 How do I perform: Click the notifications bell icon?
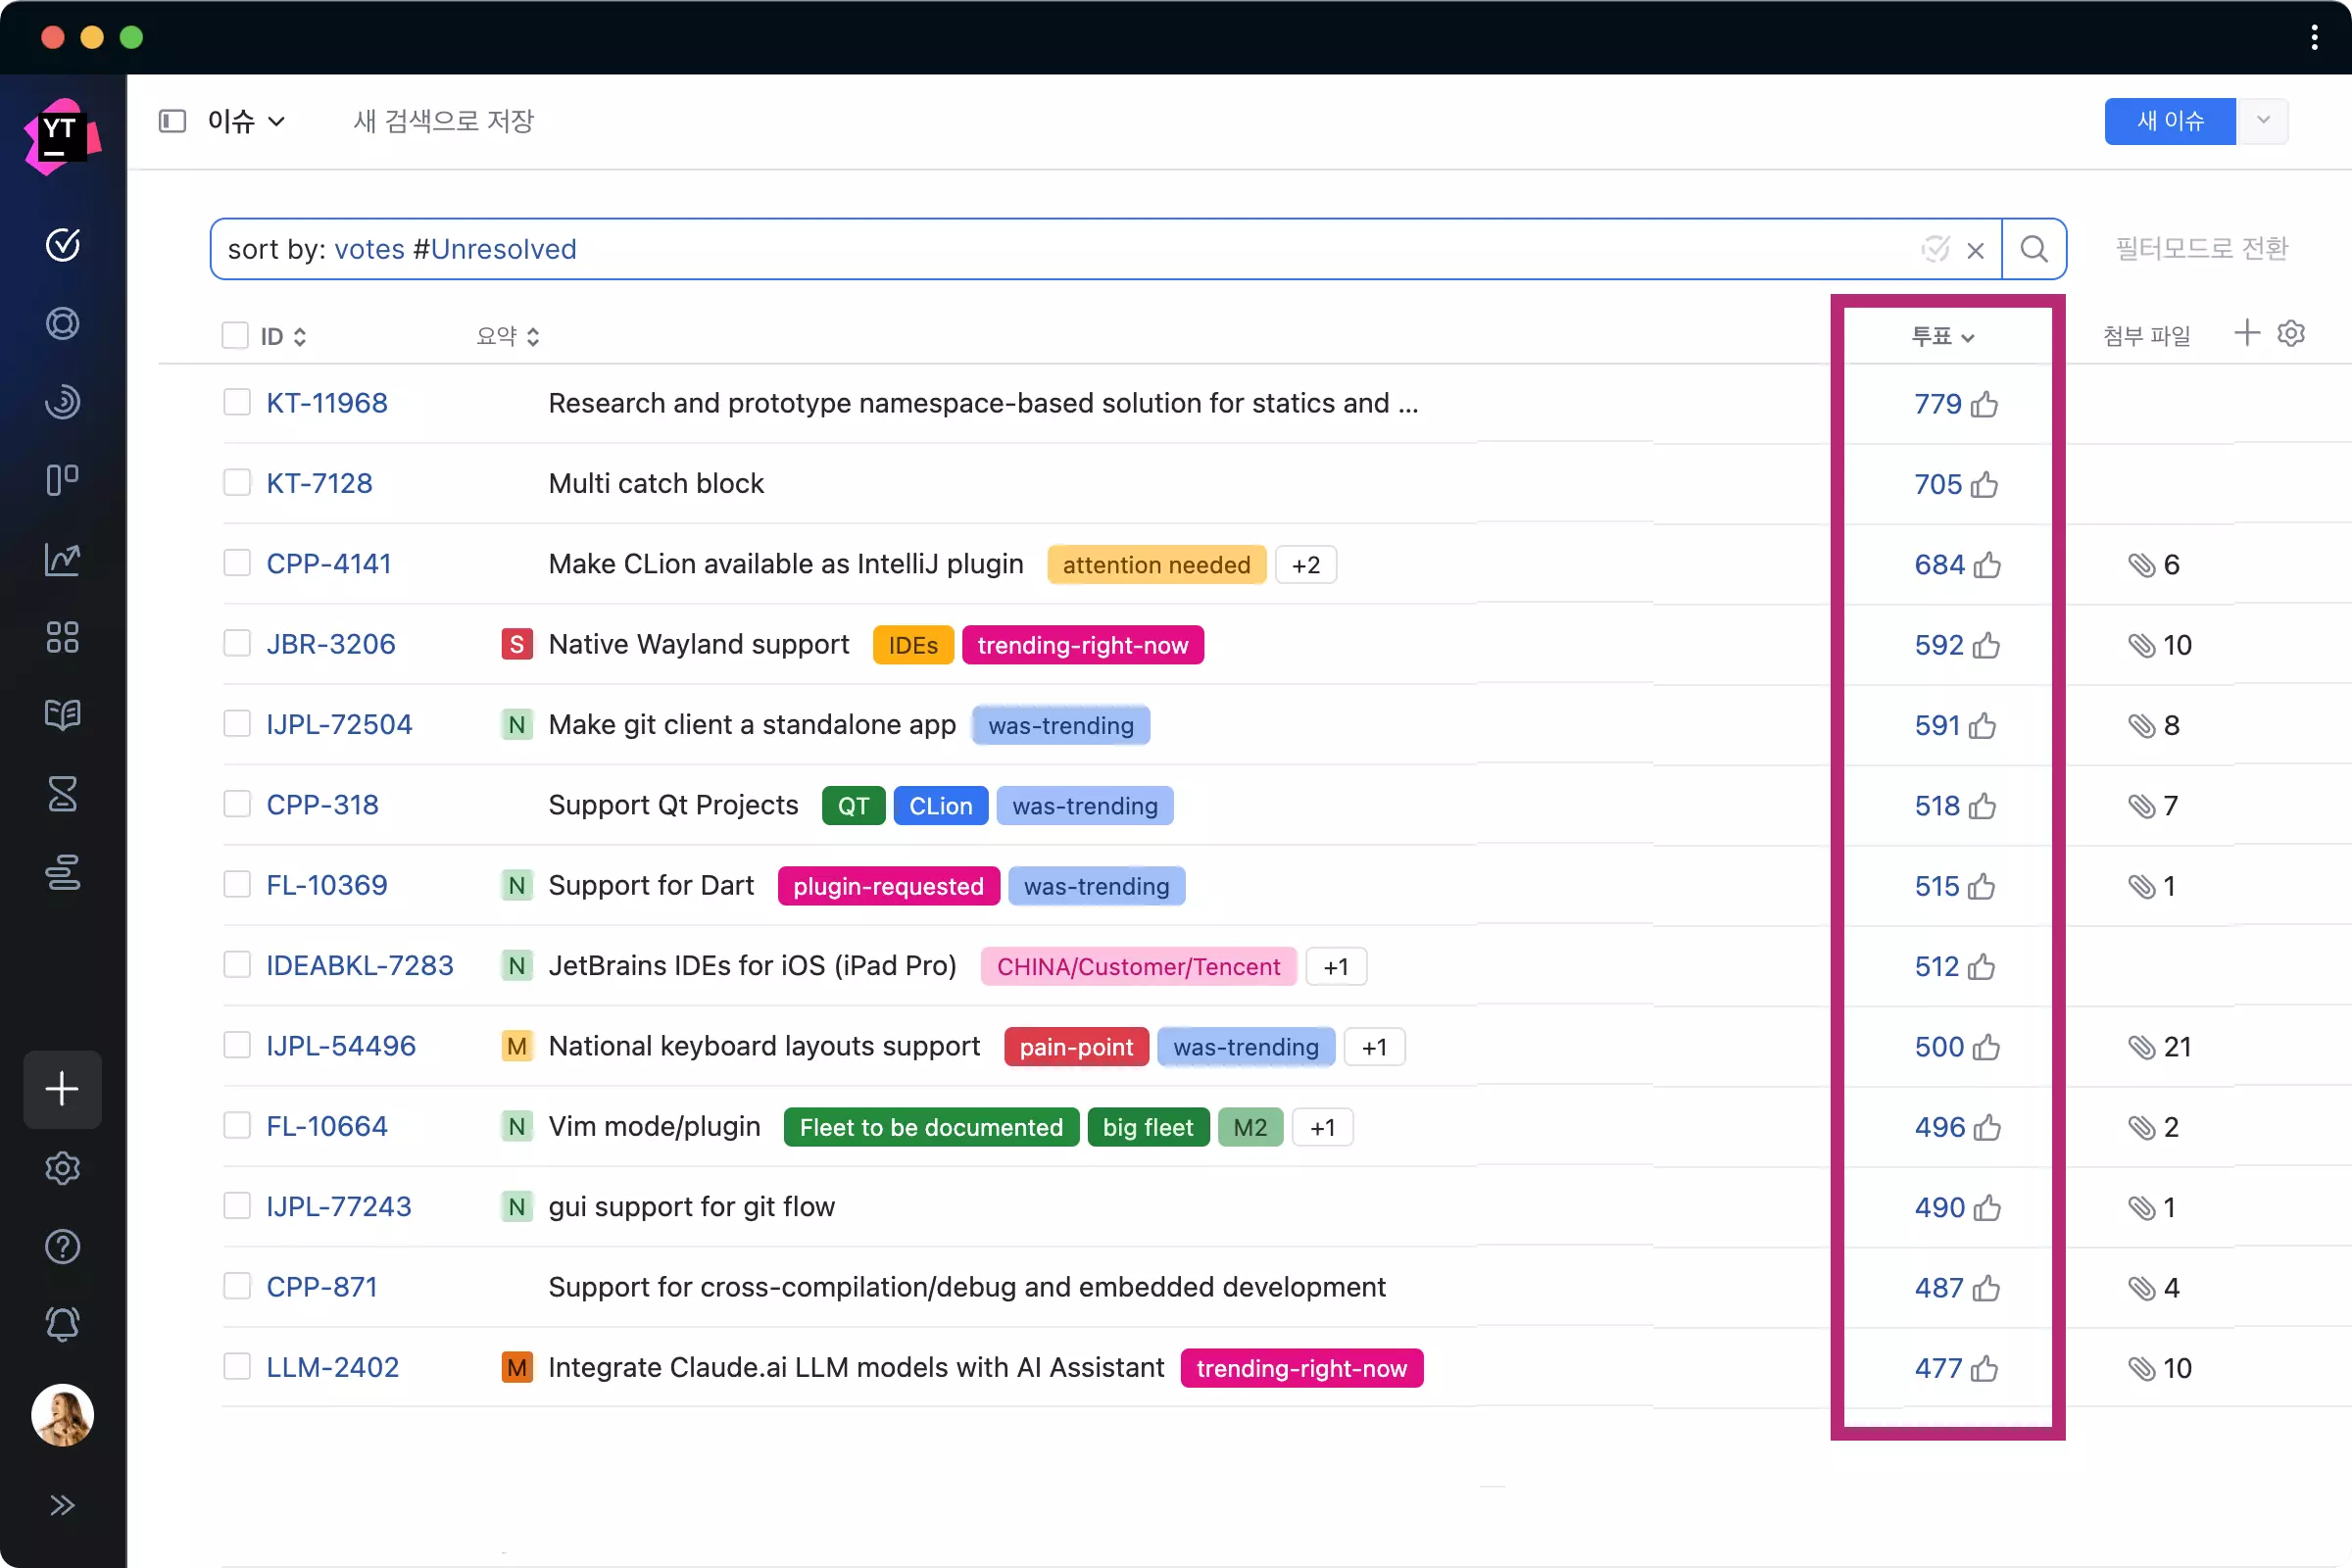[62, 1324]
